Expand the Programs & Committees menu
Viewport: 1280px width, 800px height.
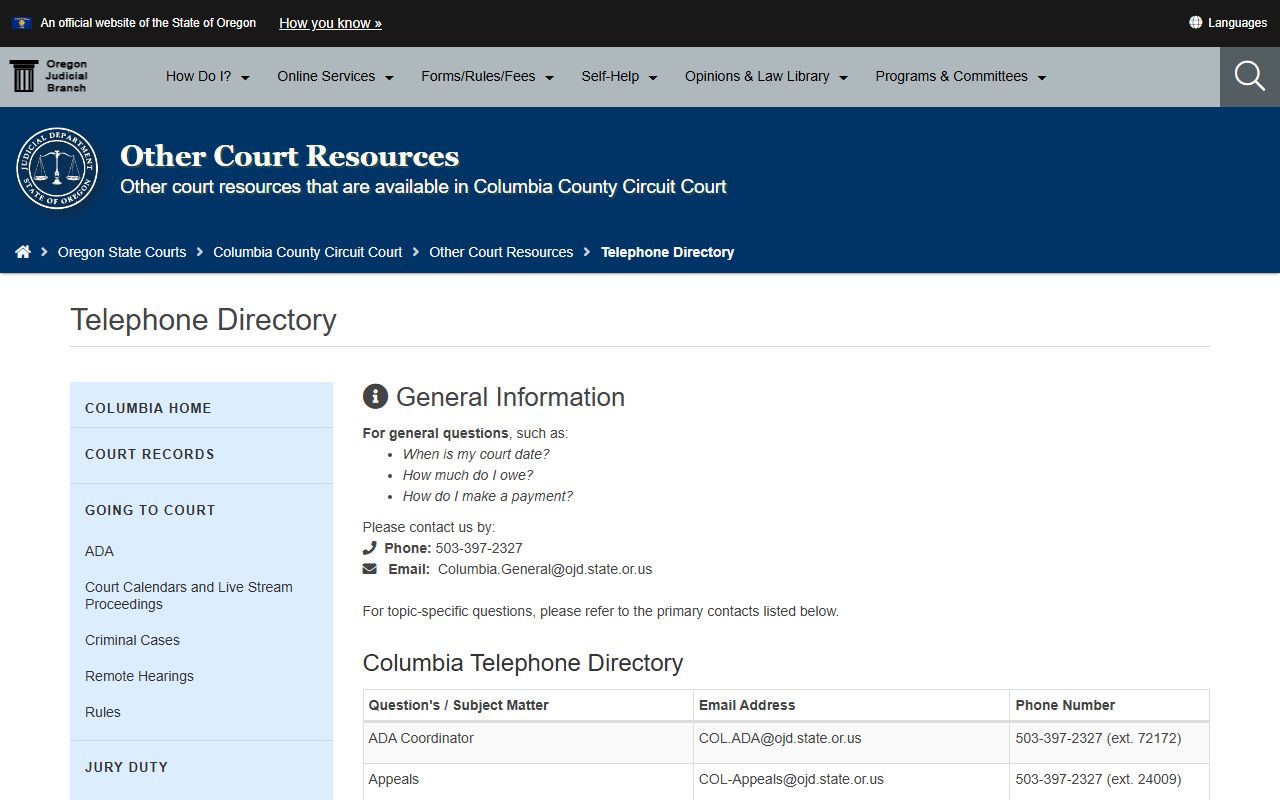(960, 76)
